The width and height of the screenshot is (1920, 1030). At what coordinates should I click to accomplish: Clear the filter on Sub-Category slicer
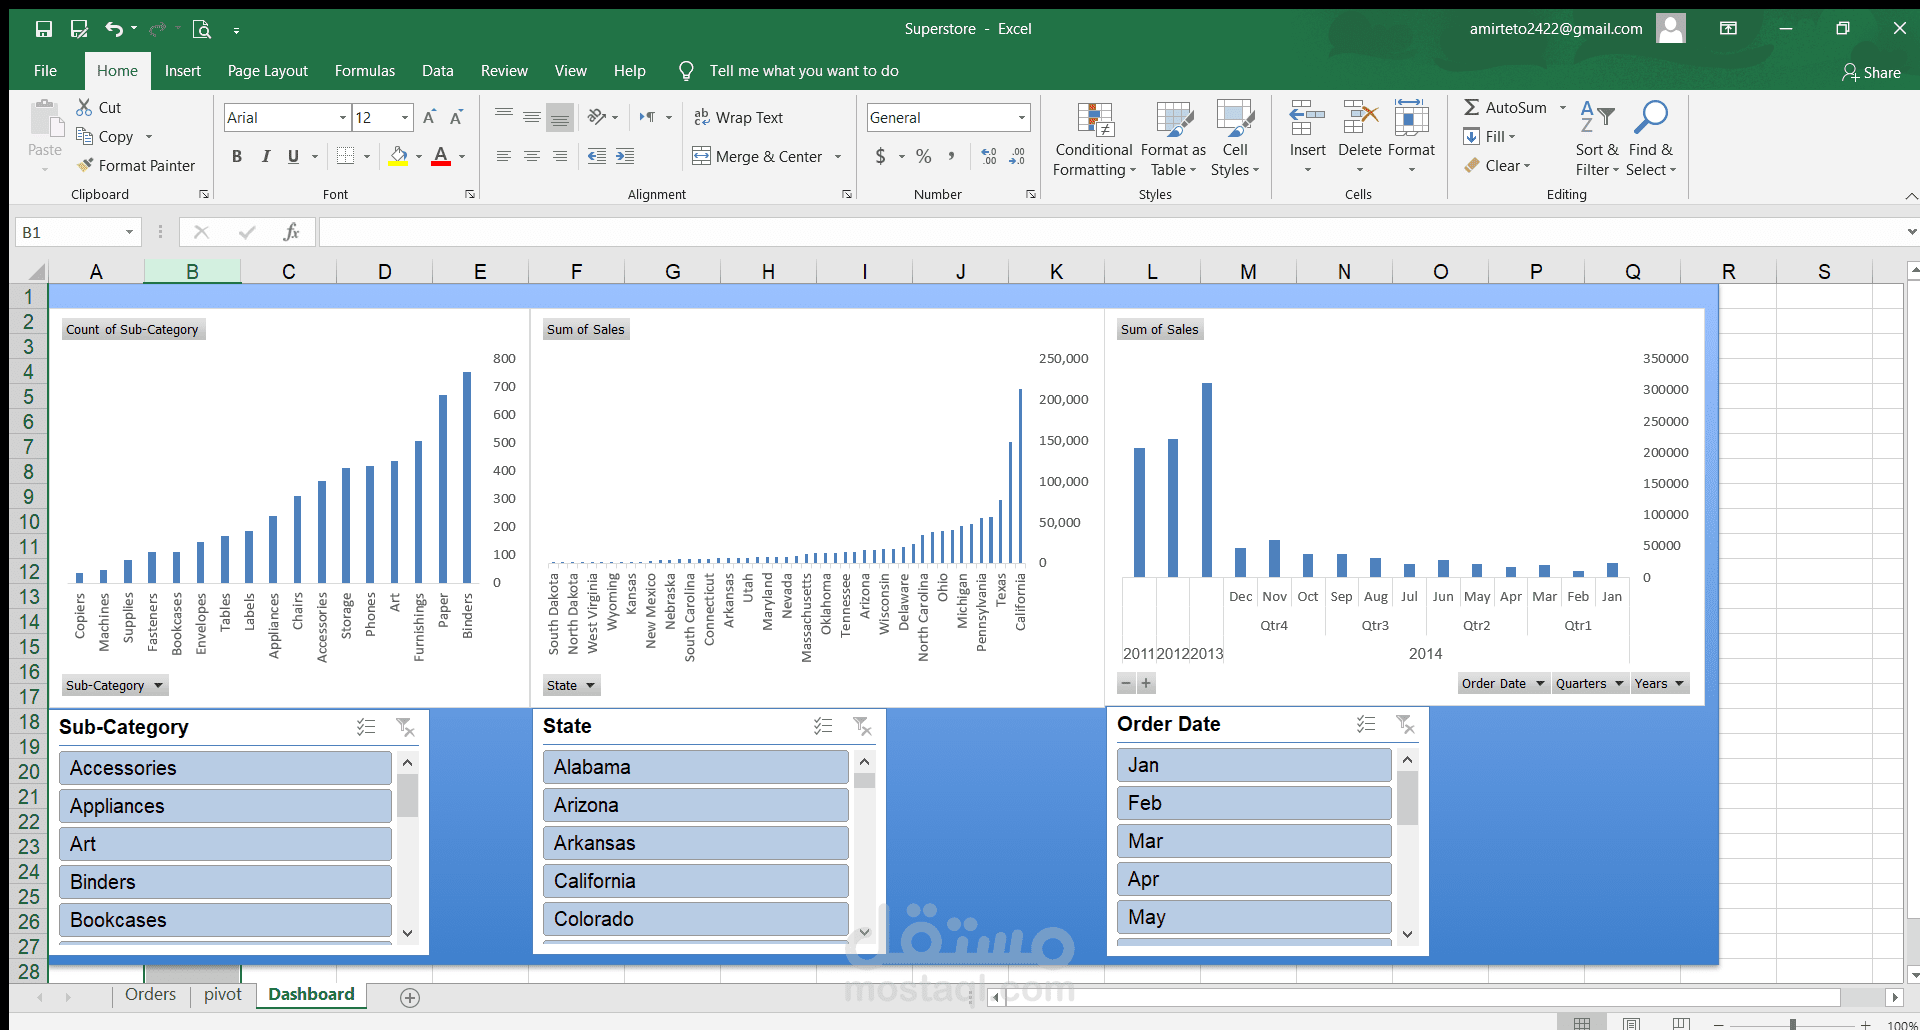405,727
